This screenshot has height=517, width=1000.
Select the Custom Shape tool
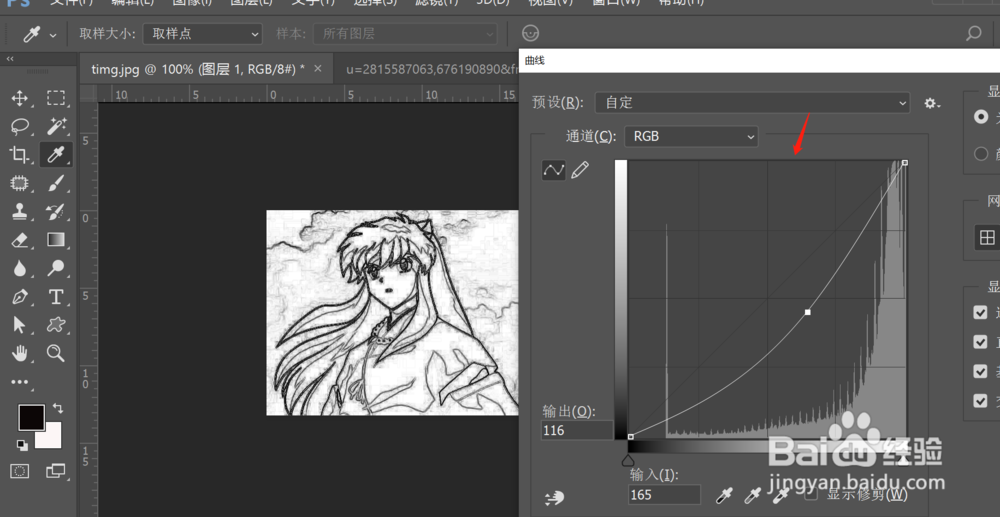tap(56, 325)
